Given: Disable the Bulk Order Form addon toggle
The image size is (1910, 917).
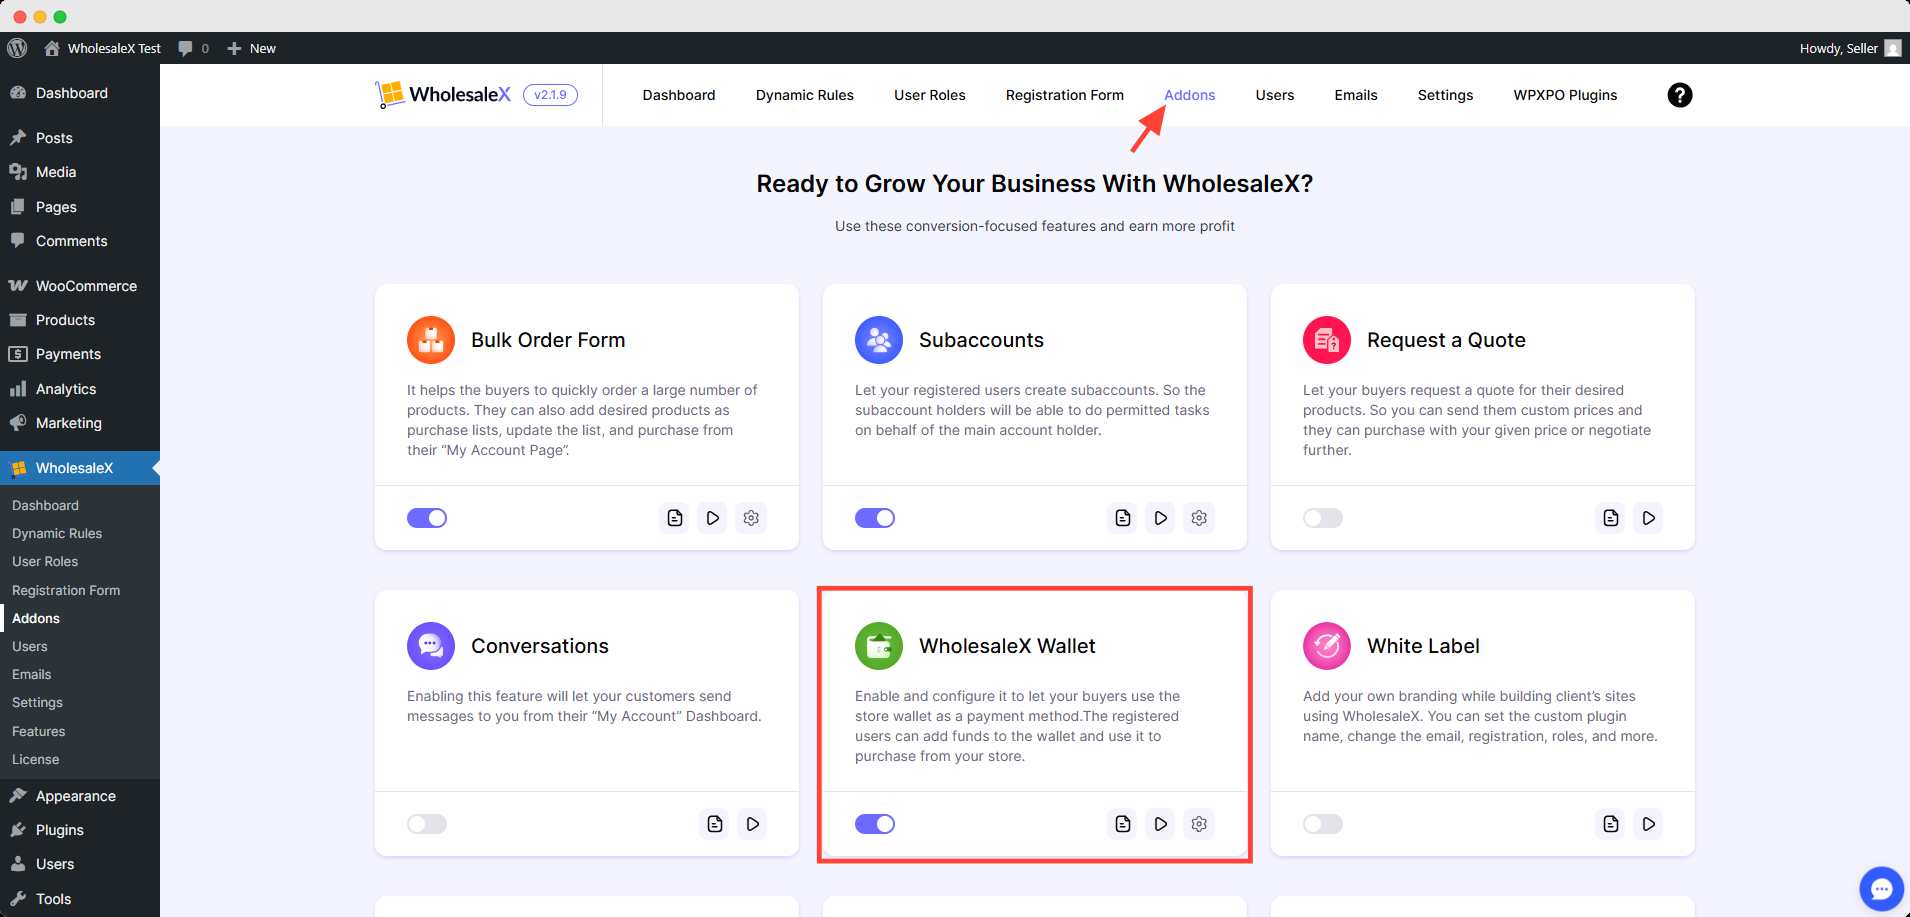Looking at the screenshot, I should tap(427, 518).
